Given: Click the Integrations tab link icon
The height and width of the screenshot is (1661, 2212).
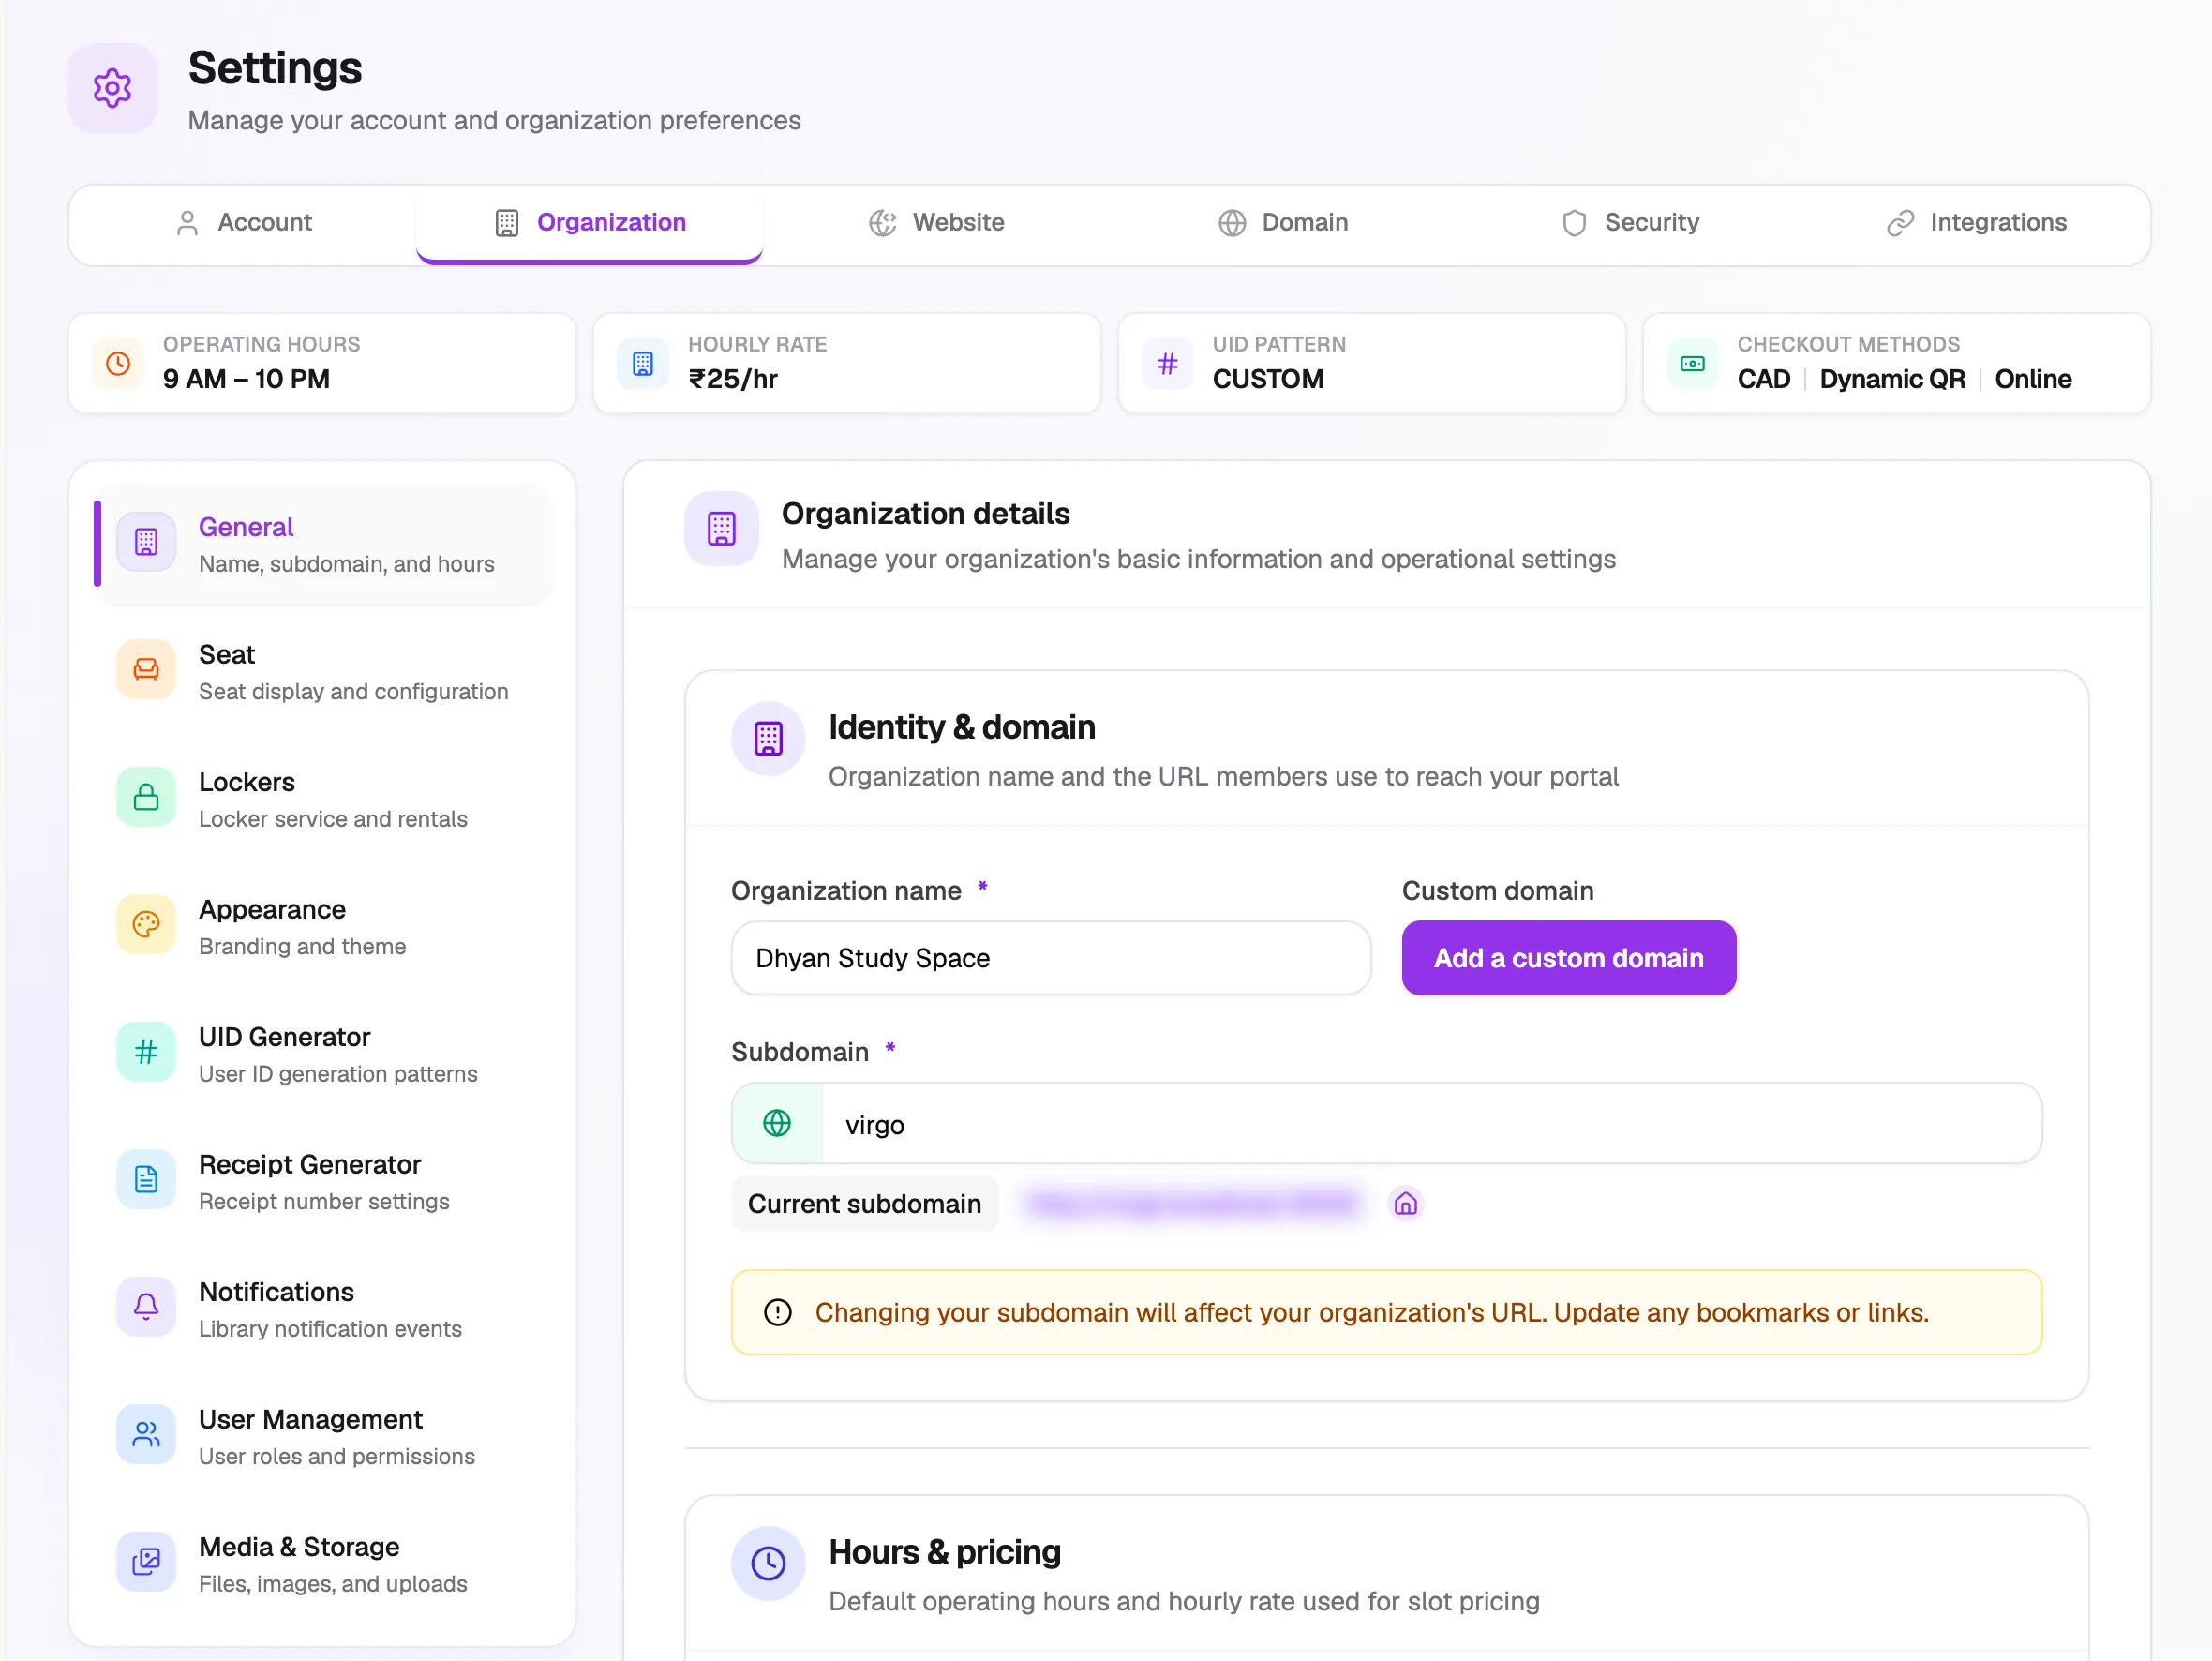Looking at the screenshot, I should [x=1900, y=223].
